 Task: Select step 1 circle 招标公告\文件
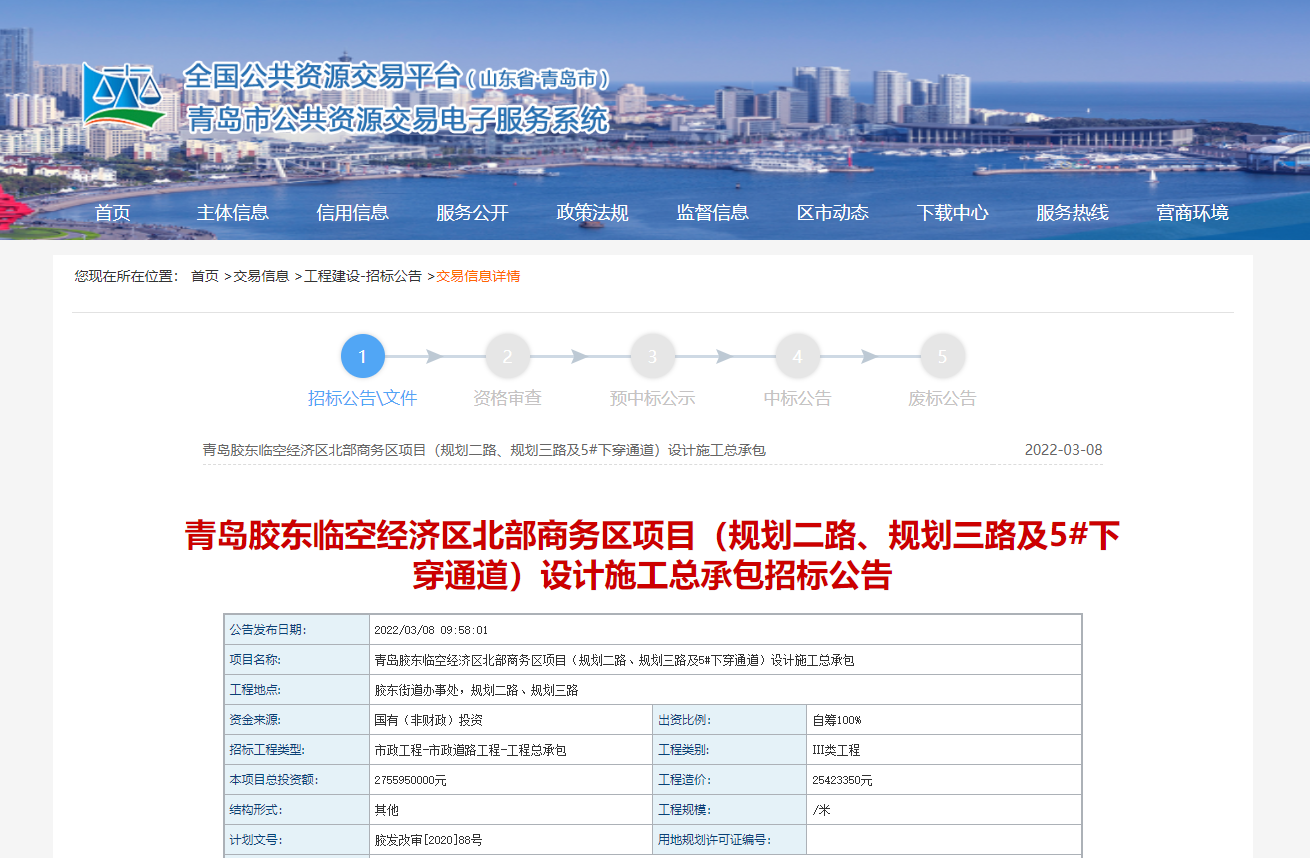363,357
